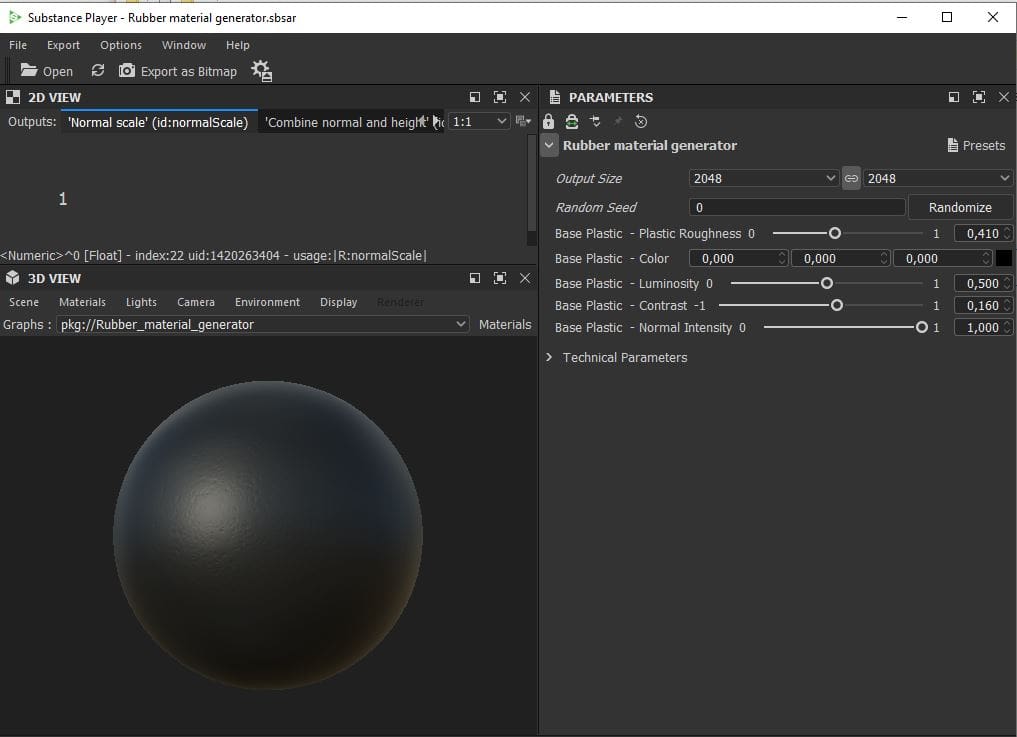1017x737 pixels.
Task: Click the Random Seed input field
Action: (797, 208)
